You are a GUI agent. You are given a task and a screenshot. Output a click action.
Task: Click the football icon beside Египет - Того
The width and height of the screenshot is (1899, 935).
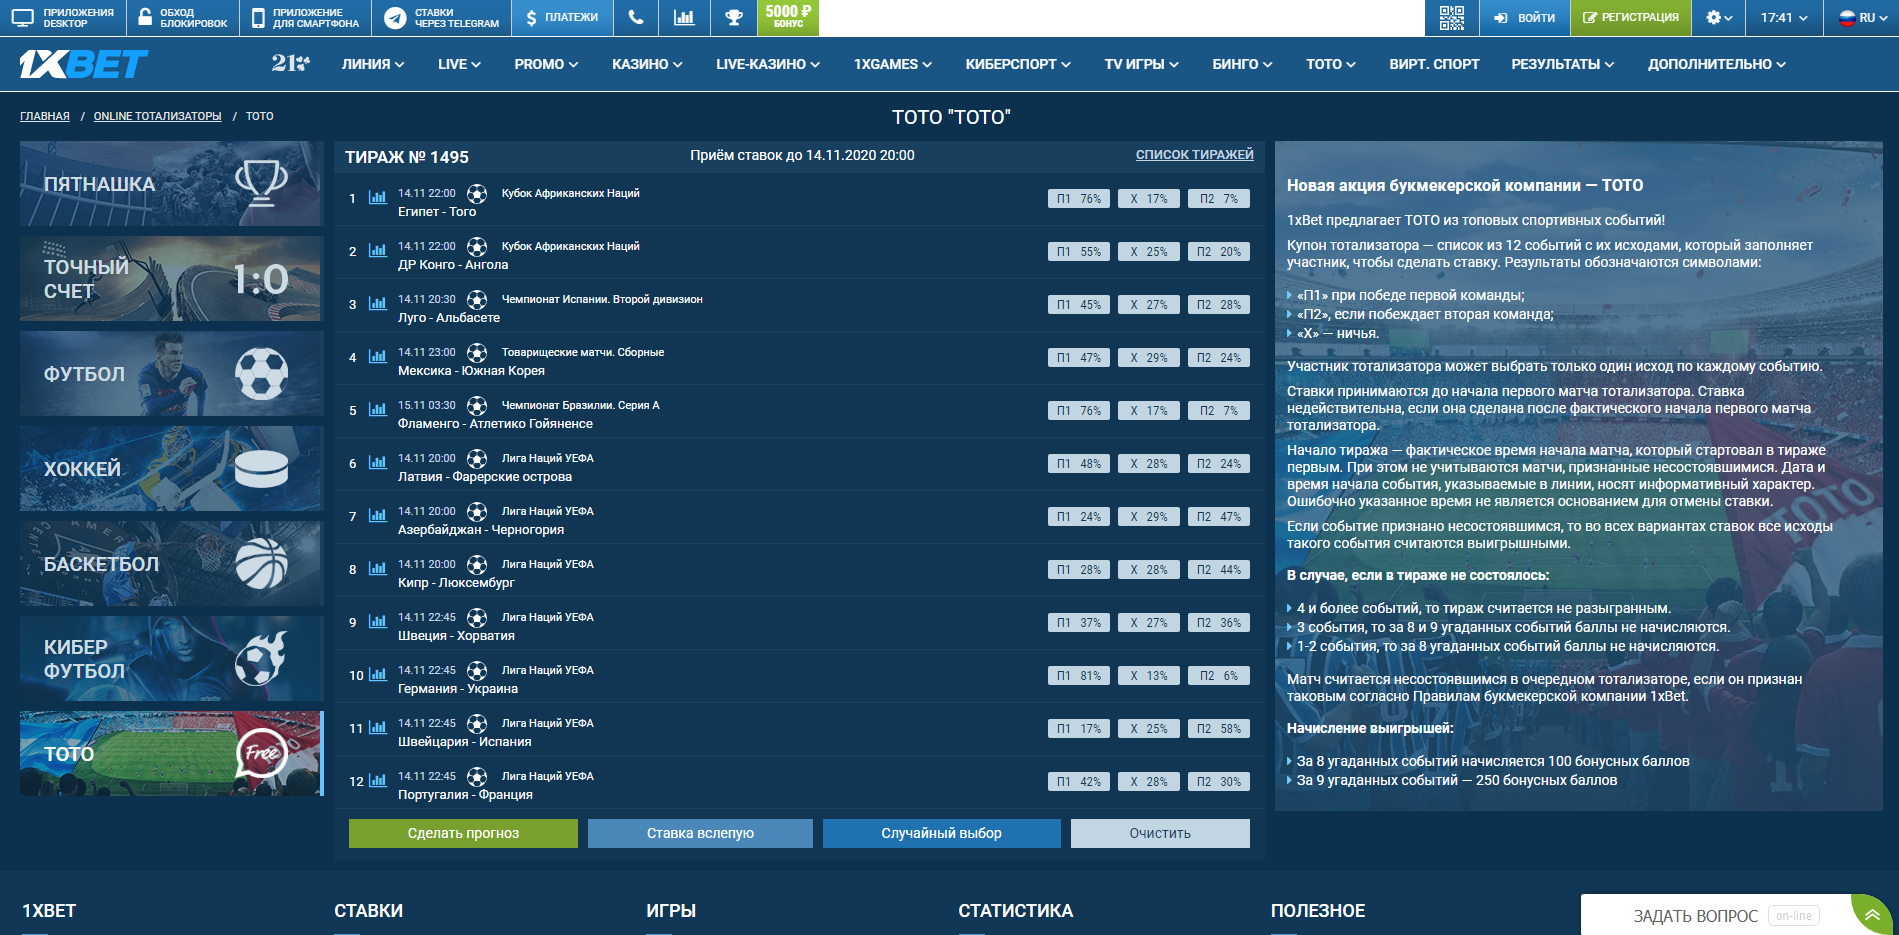477,194
